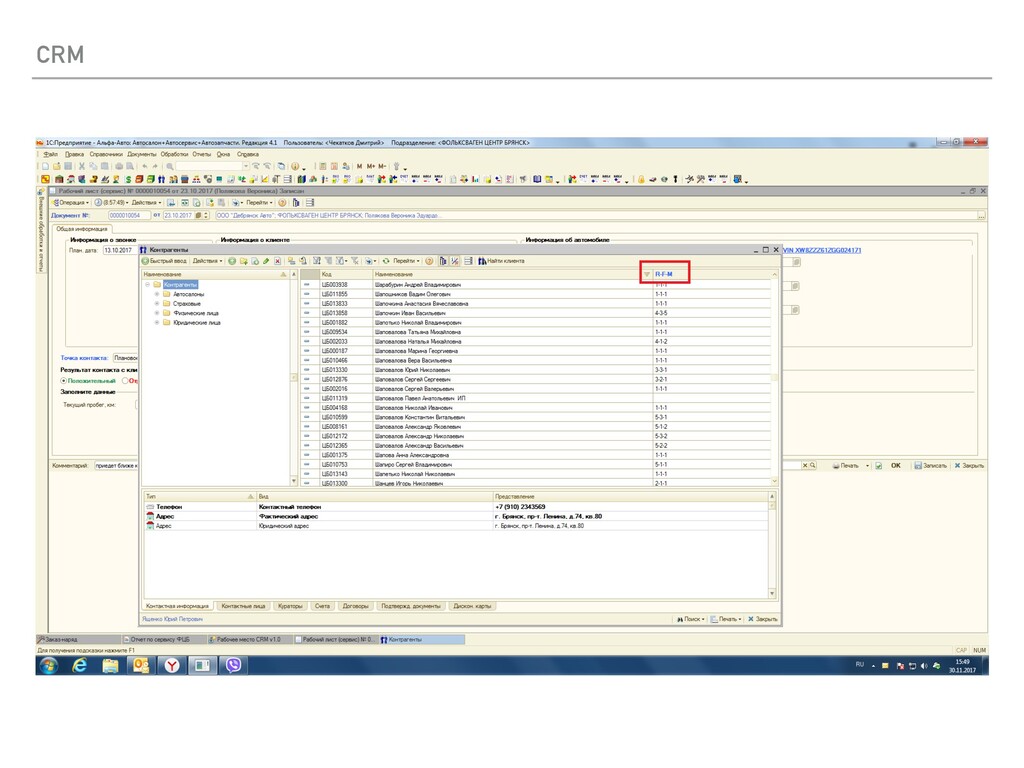This screenshot has height=768, width=1024.
Task: Open Yandex browser from the taskbar
Action: coord(172,664)
